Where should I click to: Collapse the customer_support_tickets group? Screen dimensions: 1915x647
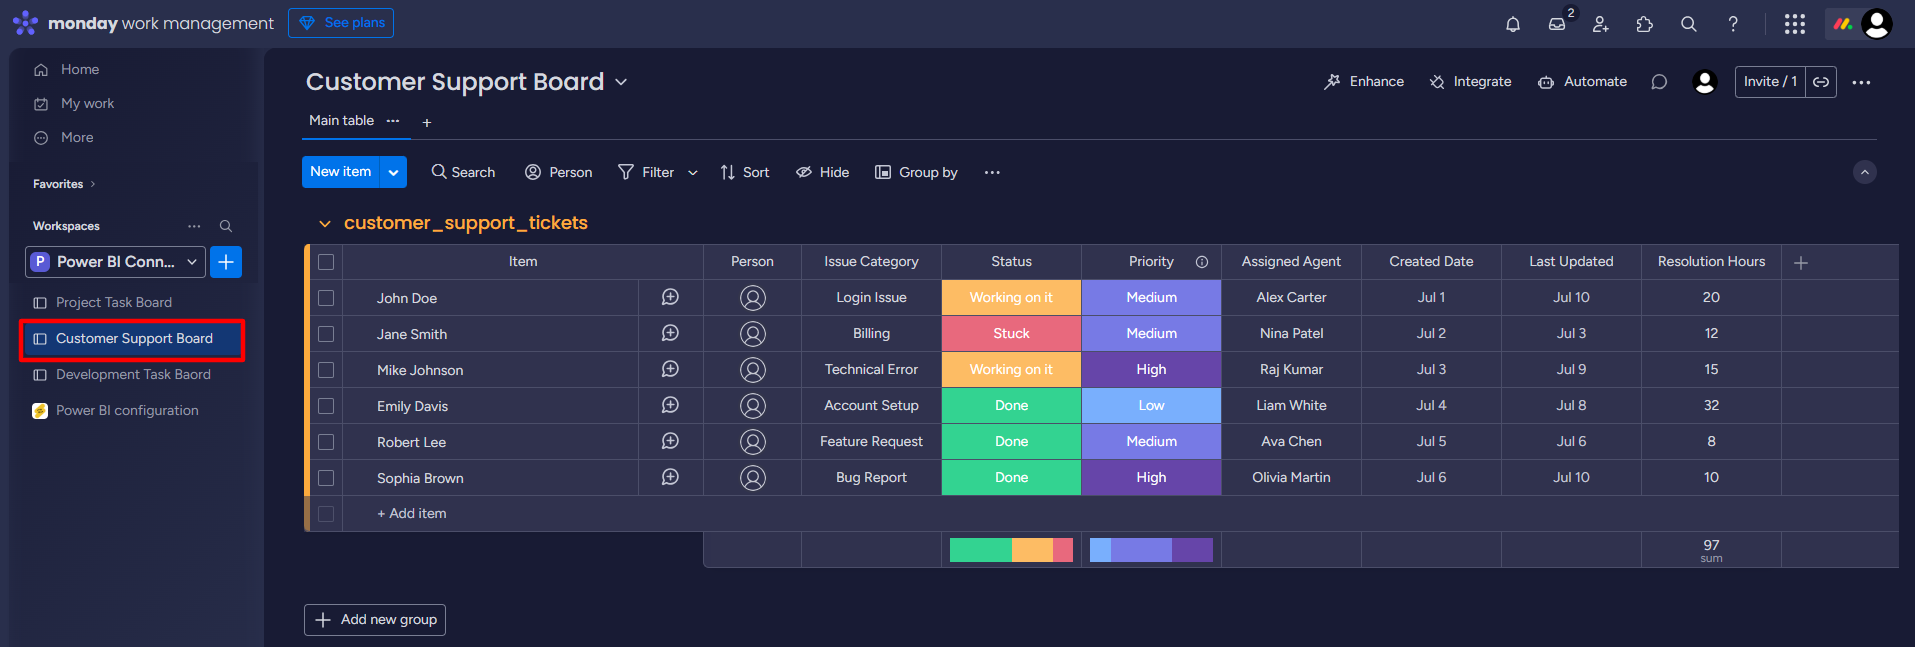(325, 223)
